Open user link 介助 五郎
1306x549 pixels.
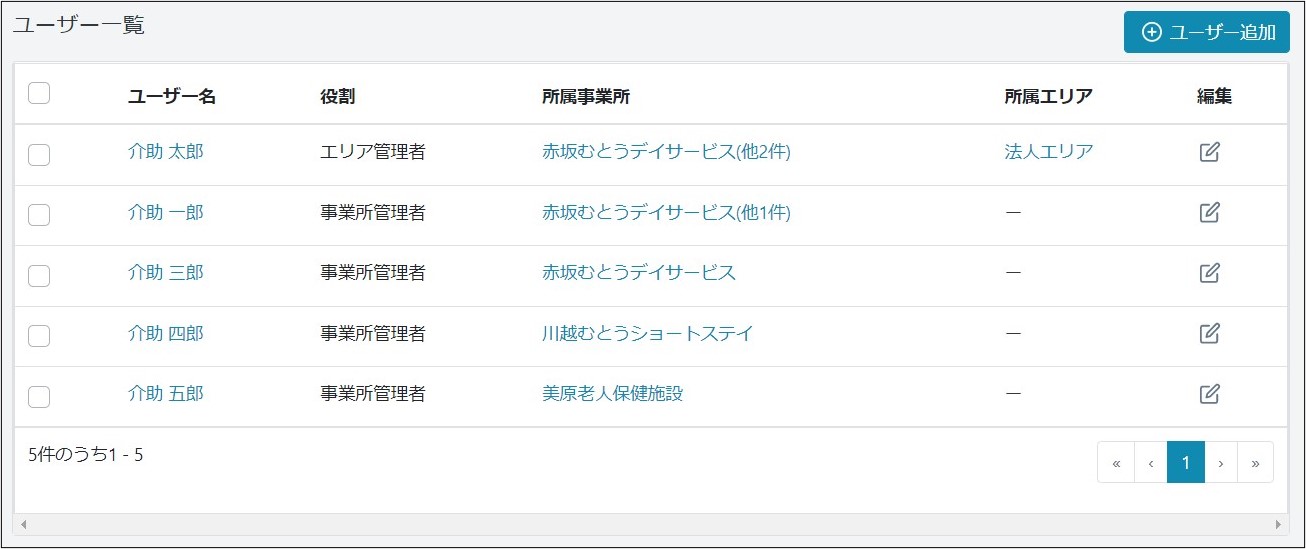click(165, 394)
